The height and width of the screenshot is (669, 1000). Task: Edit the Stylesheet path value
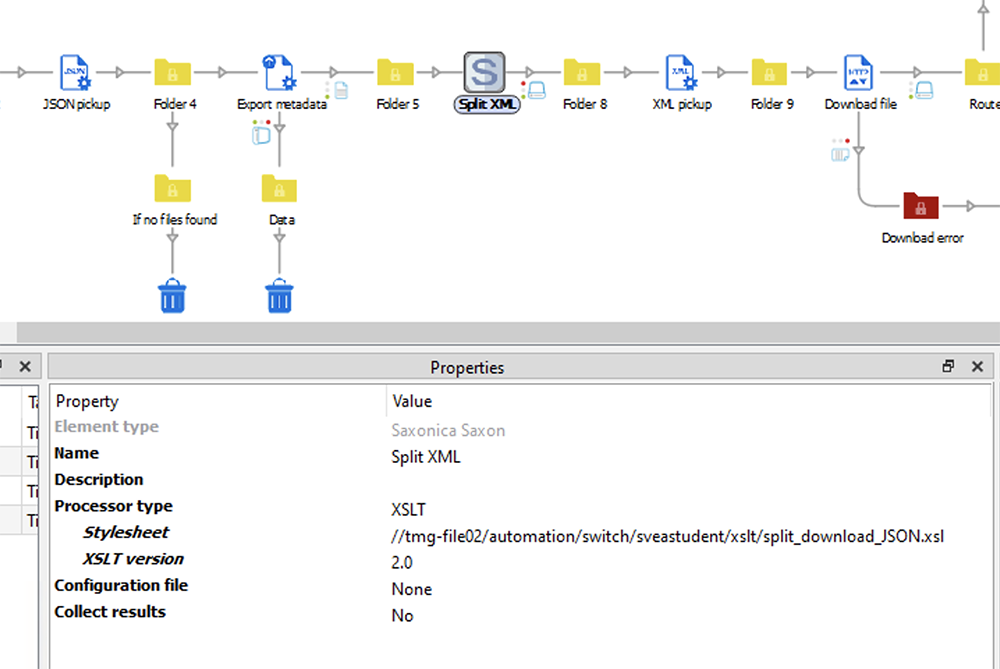point(667,537)
